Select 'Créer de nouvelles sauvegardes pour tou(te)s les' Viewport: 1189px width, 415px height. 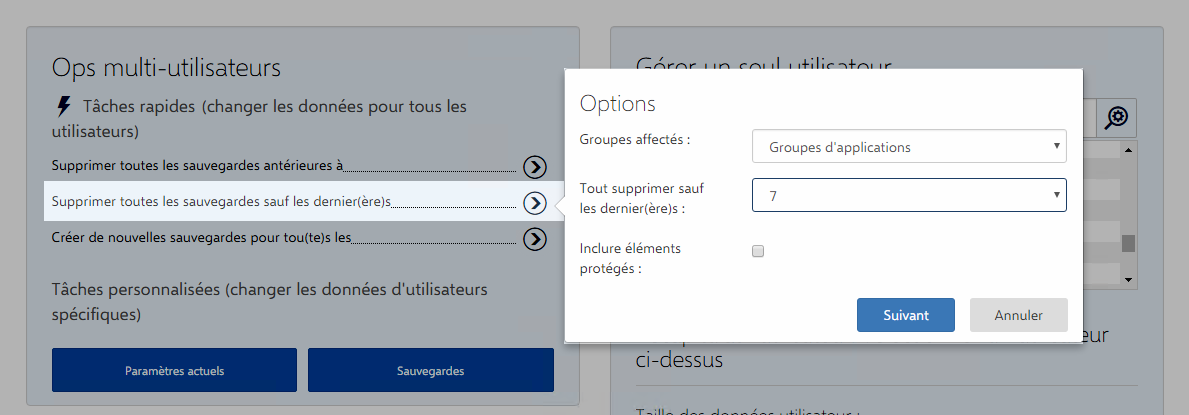point(200,238)
